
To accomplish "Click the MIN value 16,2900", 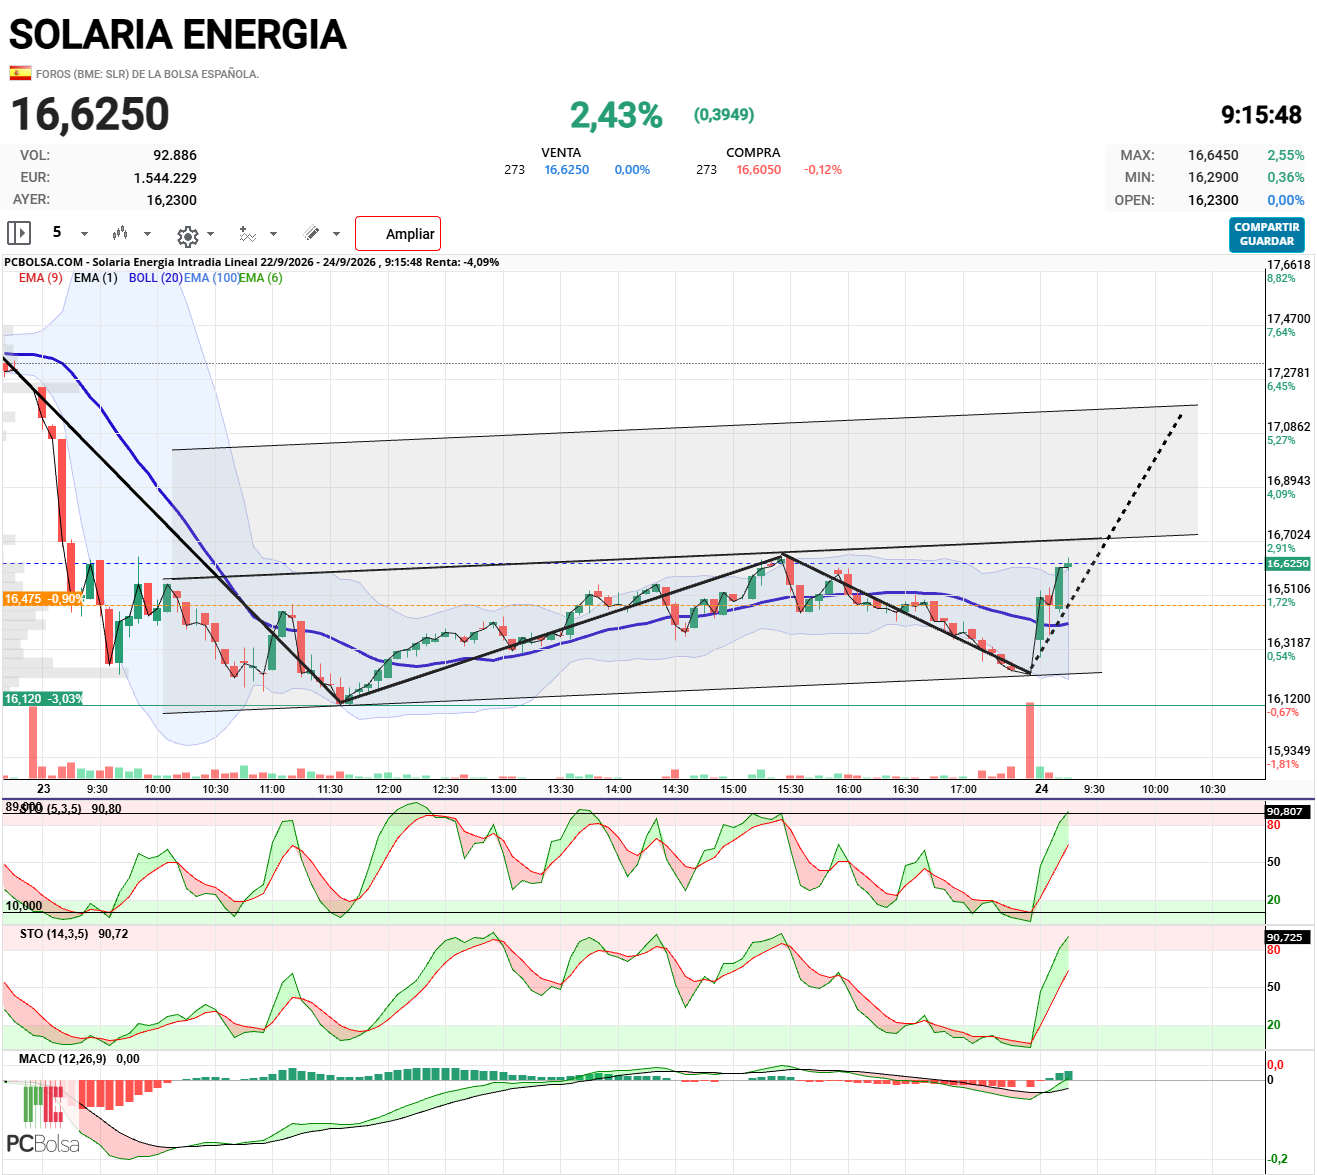I will point(1213,177).
